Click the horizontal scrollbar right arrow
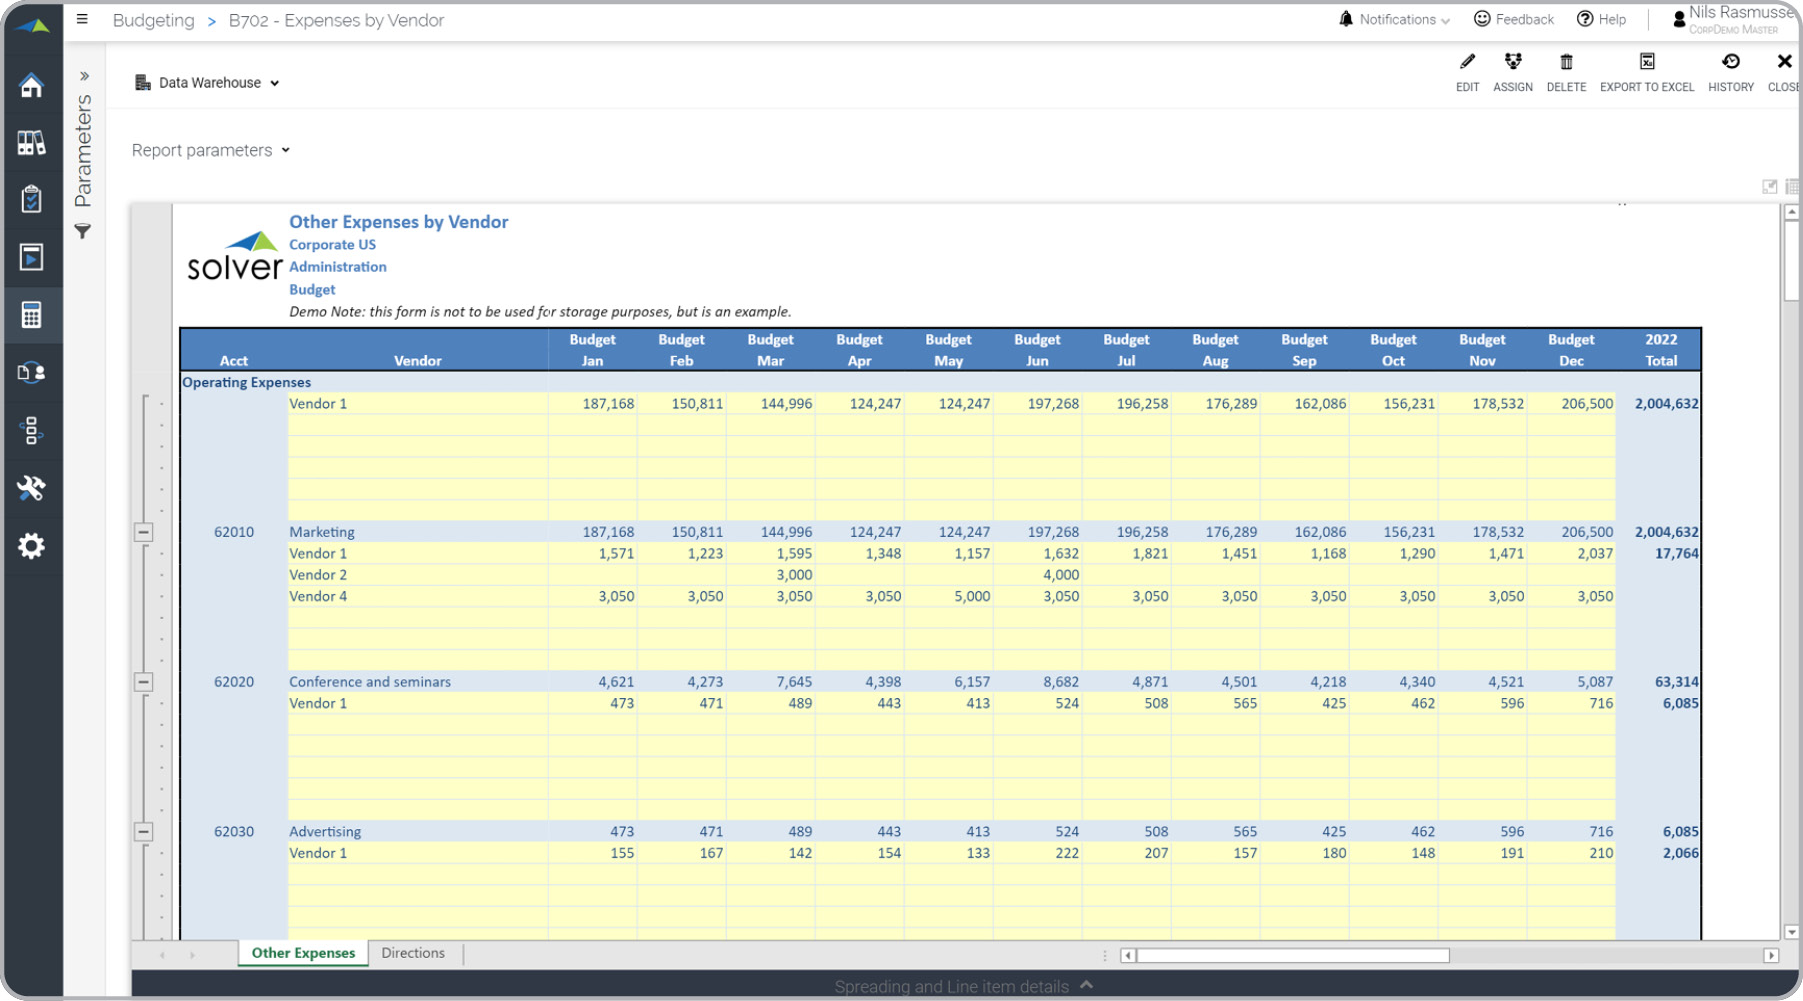 coord(1771,956)
